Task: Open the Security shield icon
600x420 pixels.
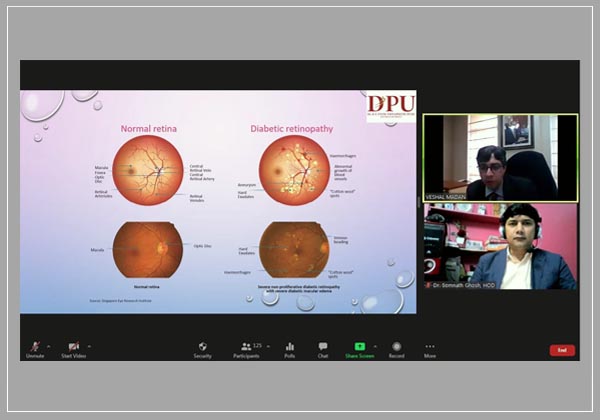Action: coord(203,347)
